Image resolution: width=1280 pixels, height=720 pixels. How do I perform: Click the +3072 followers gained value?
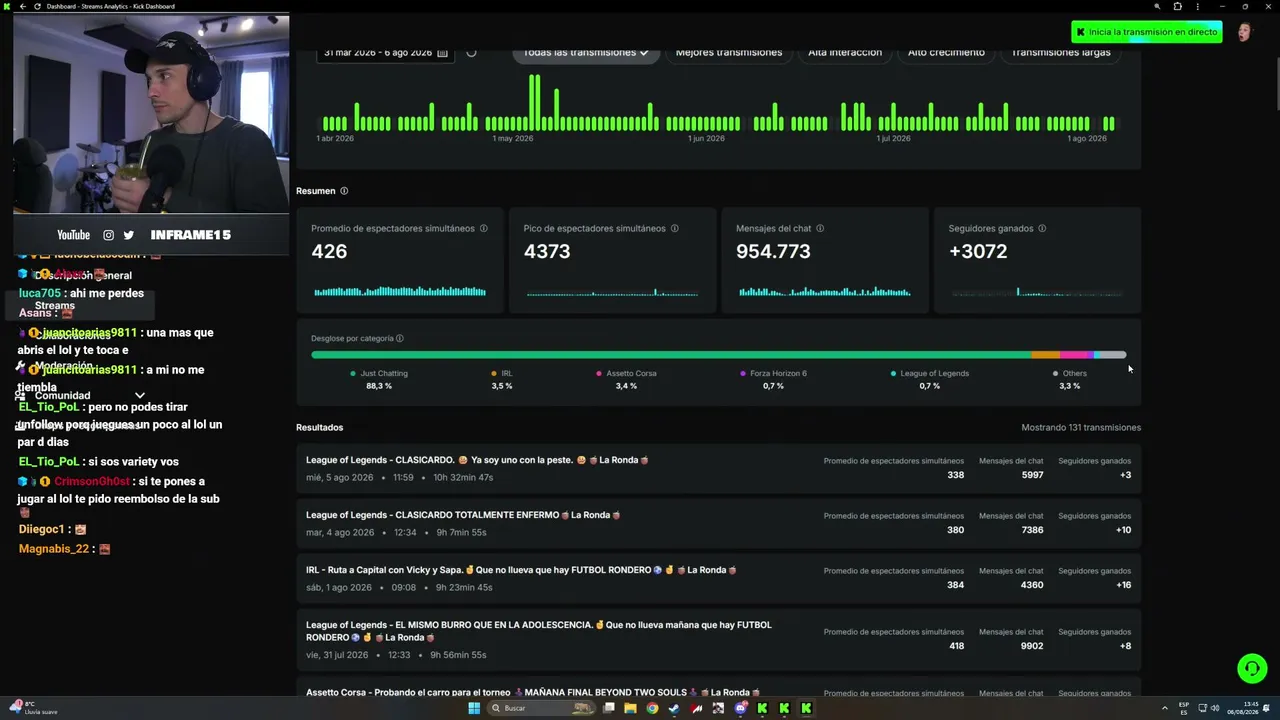point(978,252)
